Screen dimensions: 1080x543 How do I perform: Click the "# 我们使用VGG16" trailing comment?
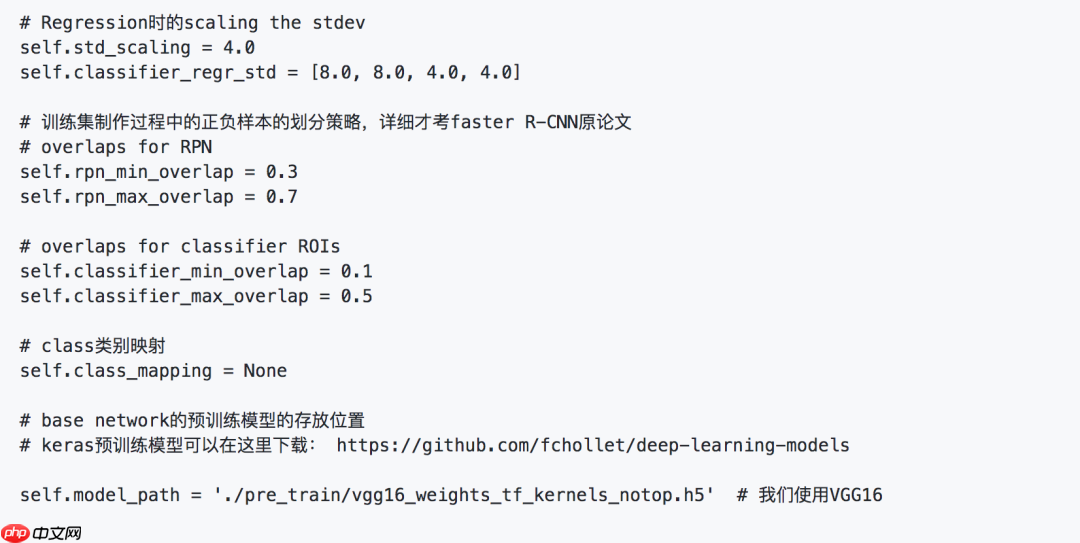point(810,495)
